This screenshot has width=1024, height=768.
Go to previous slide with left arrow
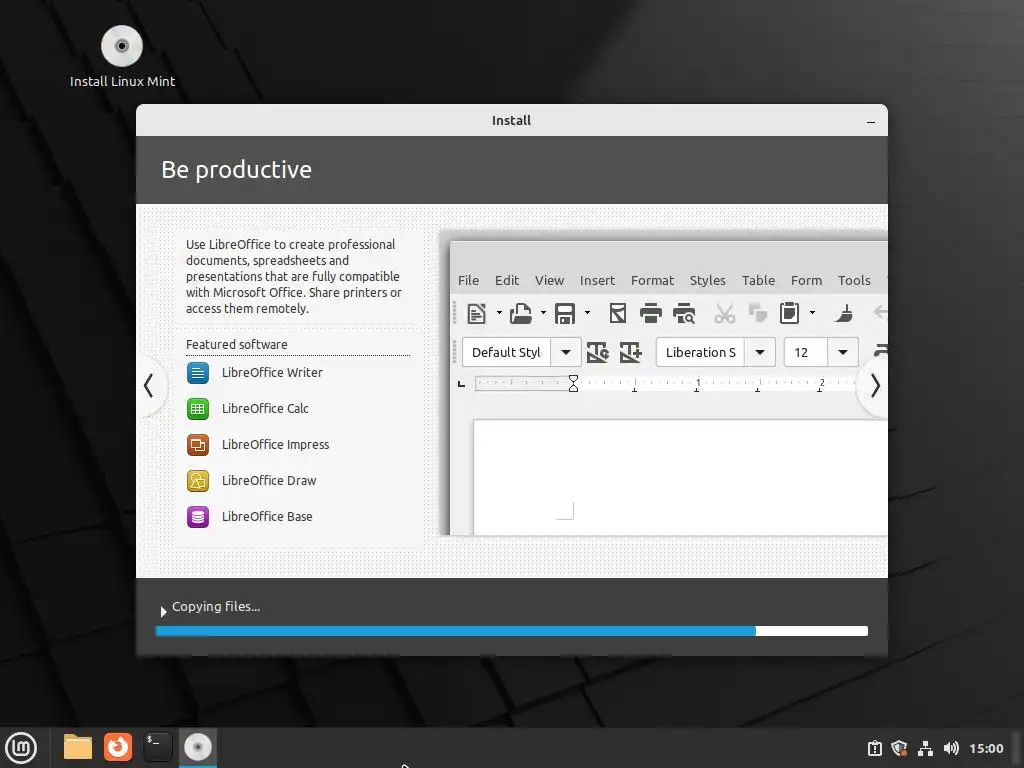(149, 386)
